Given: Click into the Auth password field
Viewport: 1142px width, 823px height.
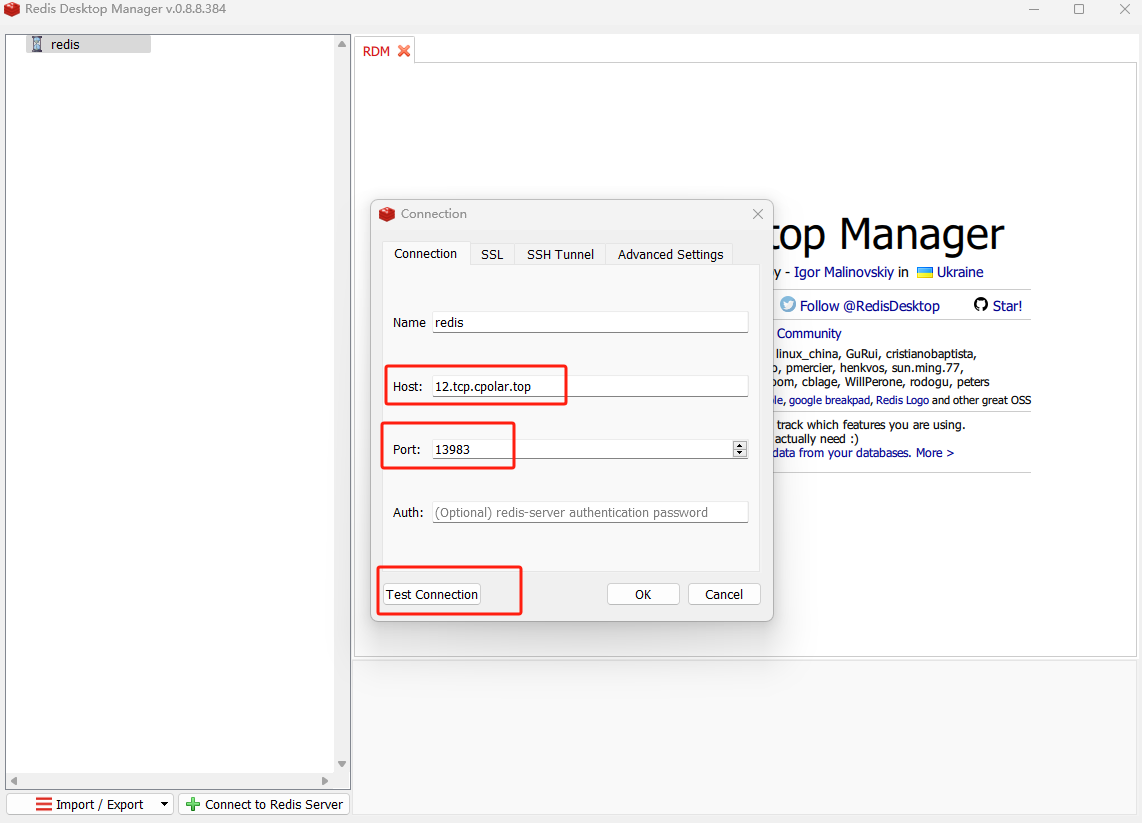Looking at the screenshot, I should click(590, 512).
